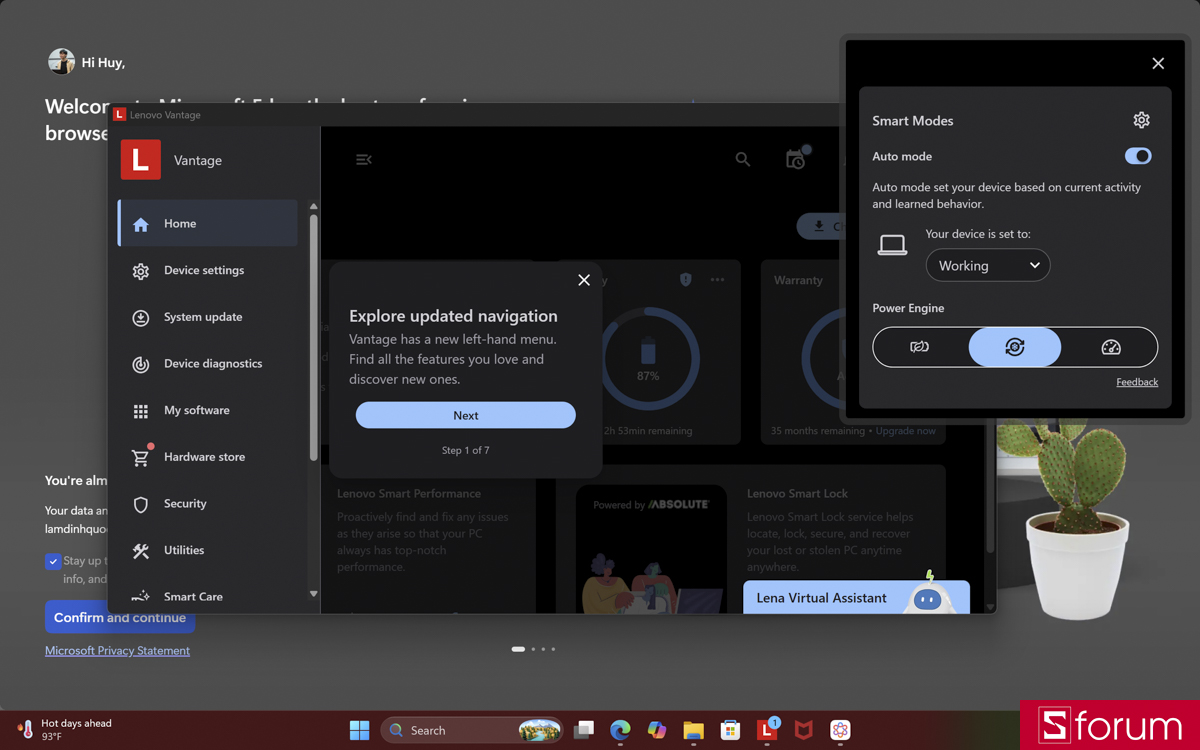The height and width of the screenshot is (750, 1200).
Task: Open the calendar schedule icon in Vantage
Action: point(796,159)
